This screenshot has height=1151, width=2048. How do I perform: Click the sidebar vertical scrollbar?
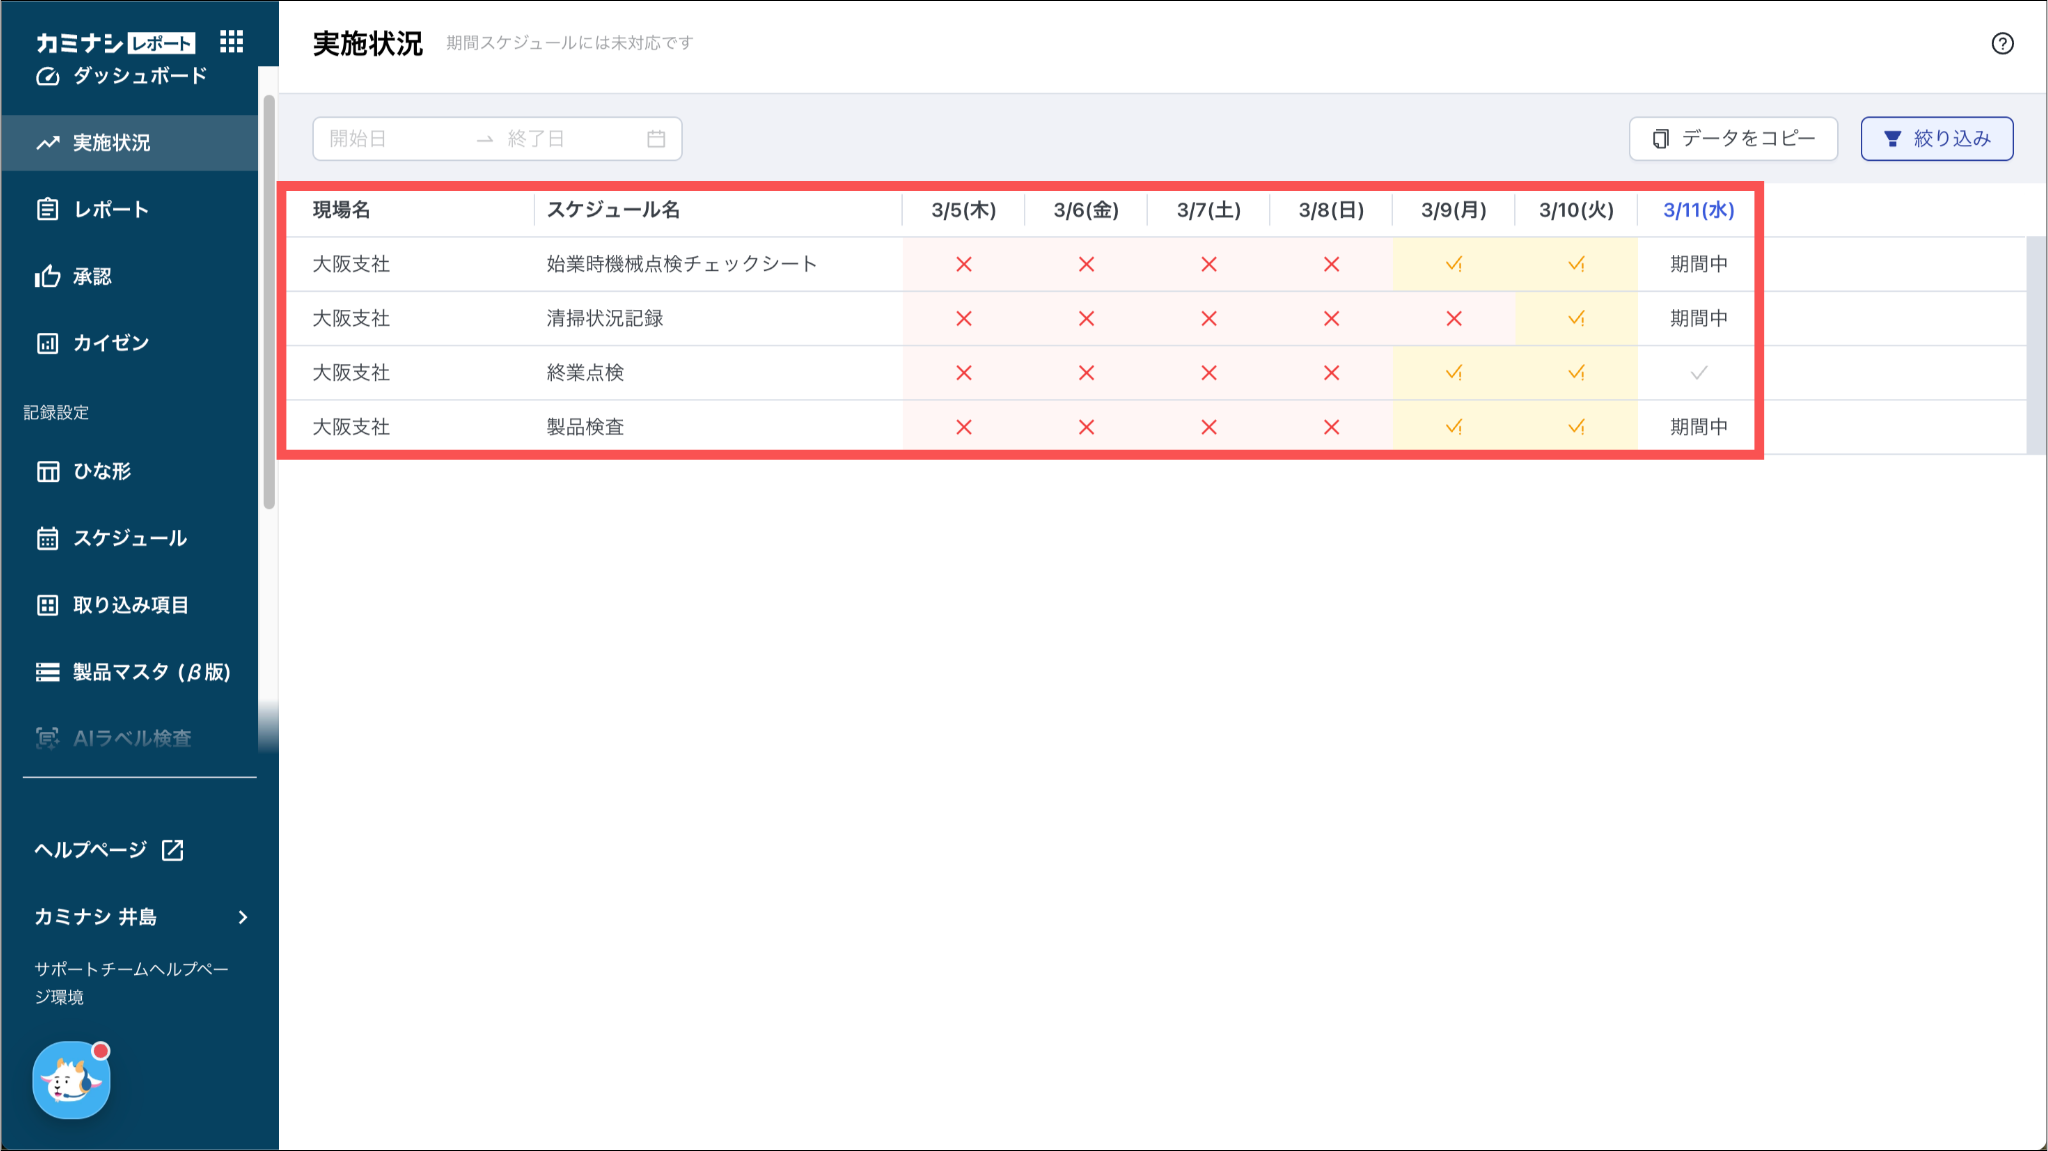click(268, 300)
